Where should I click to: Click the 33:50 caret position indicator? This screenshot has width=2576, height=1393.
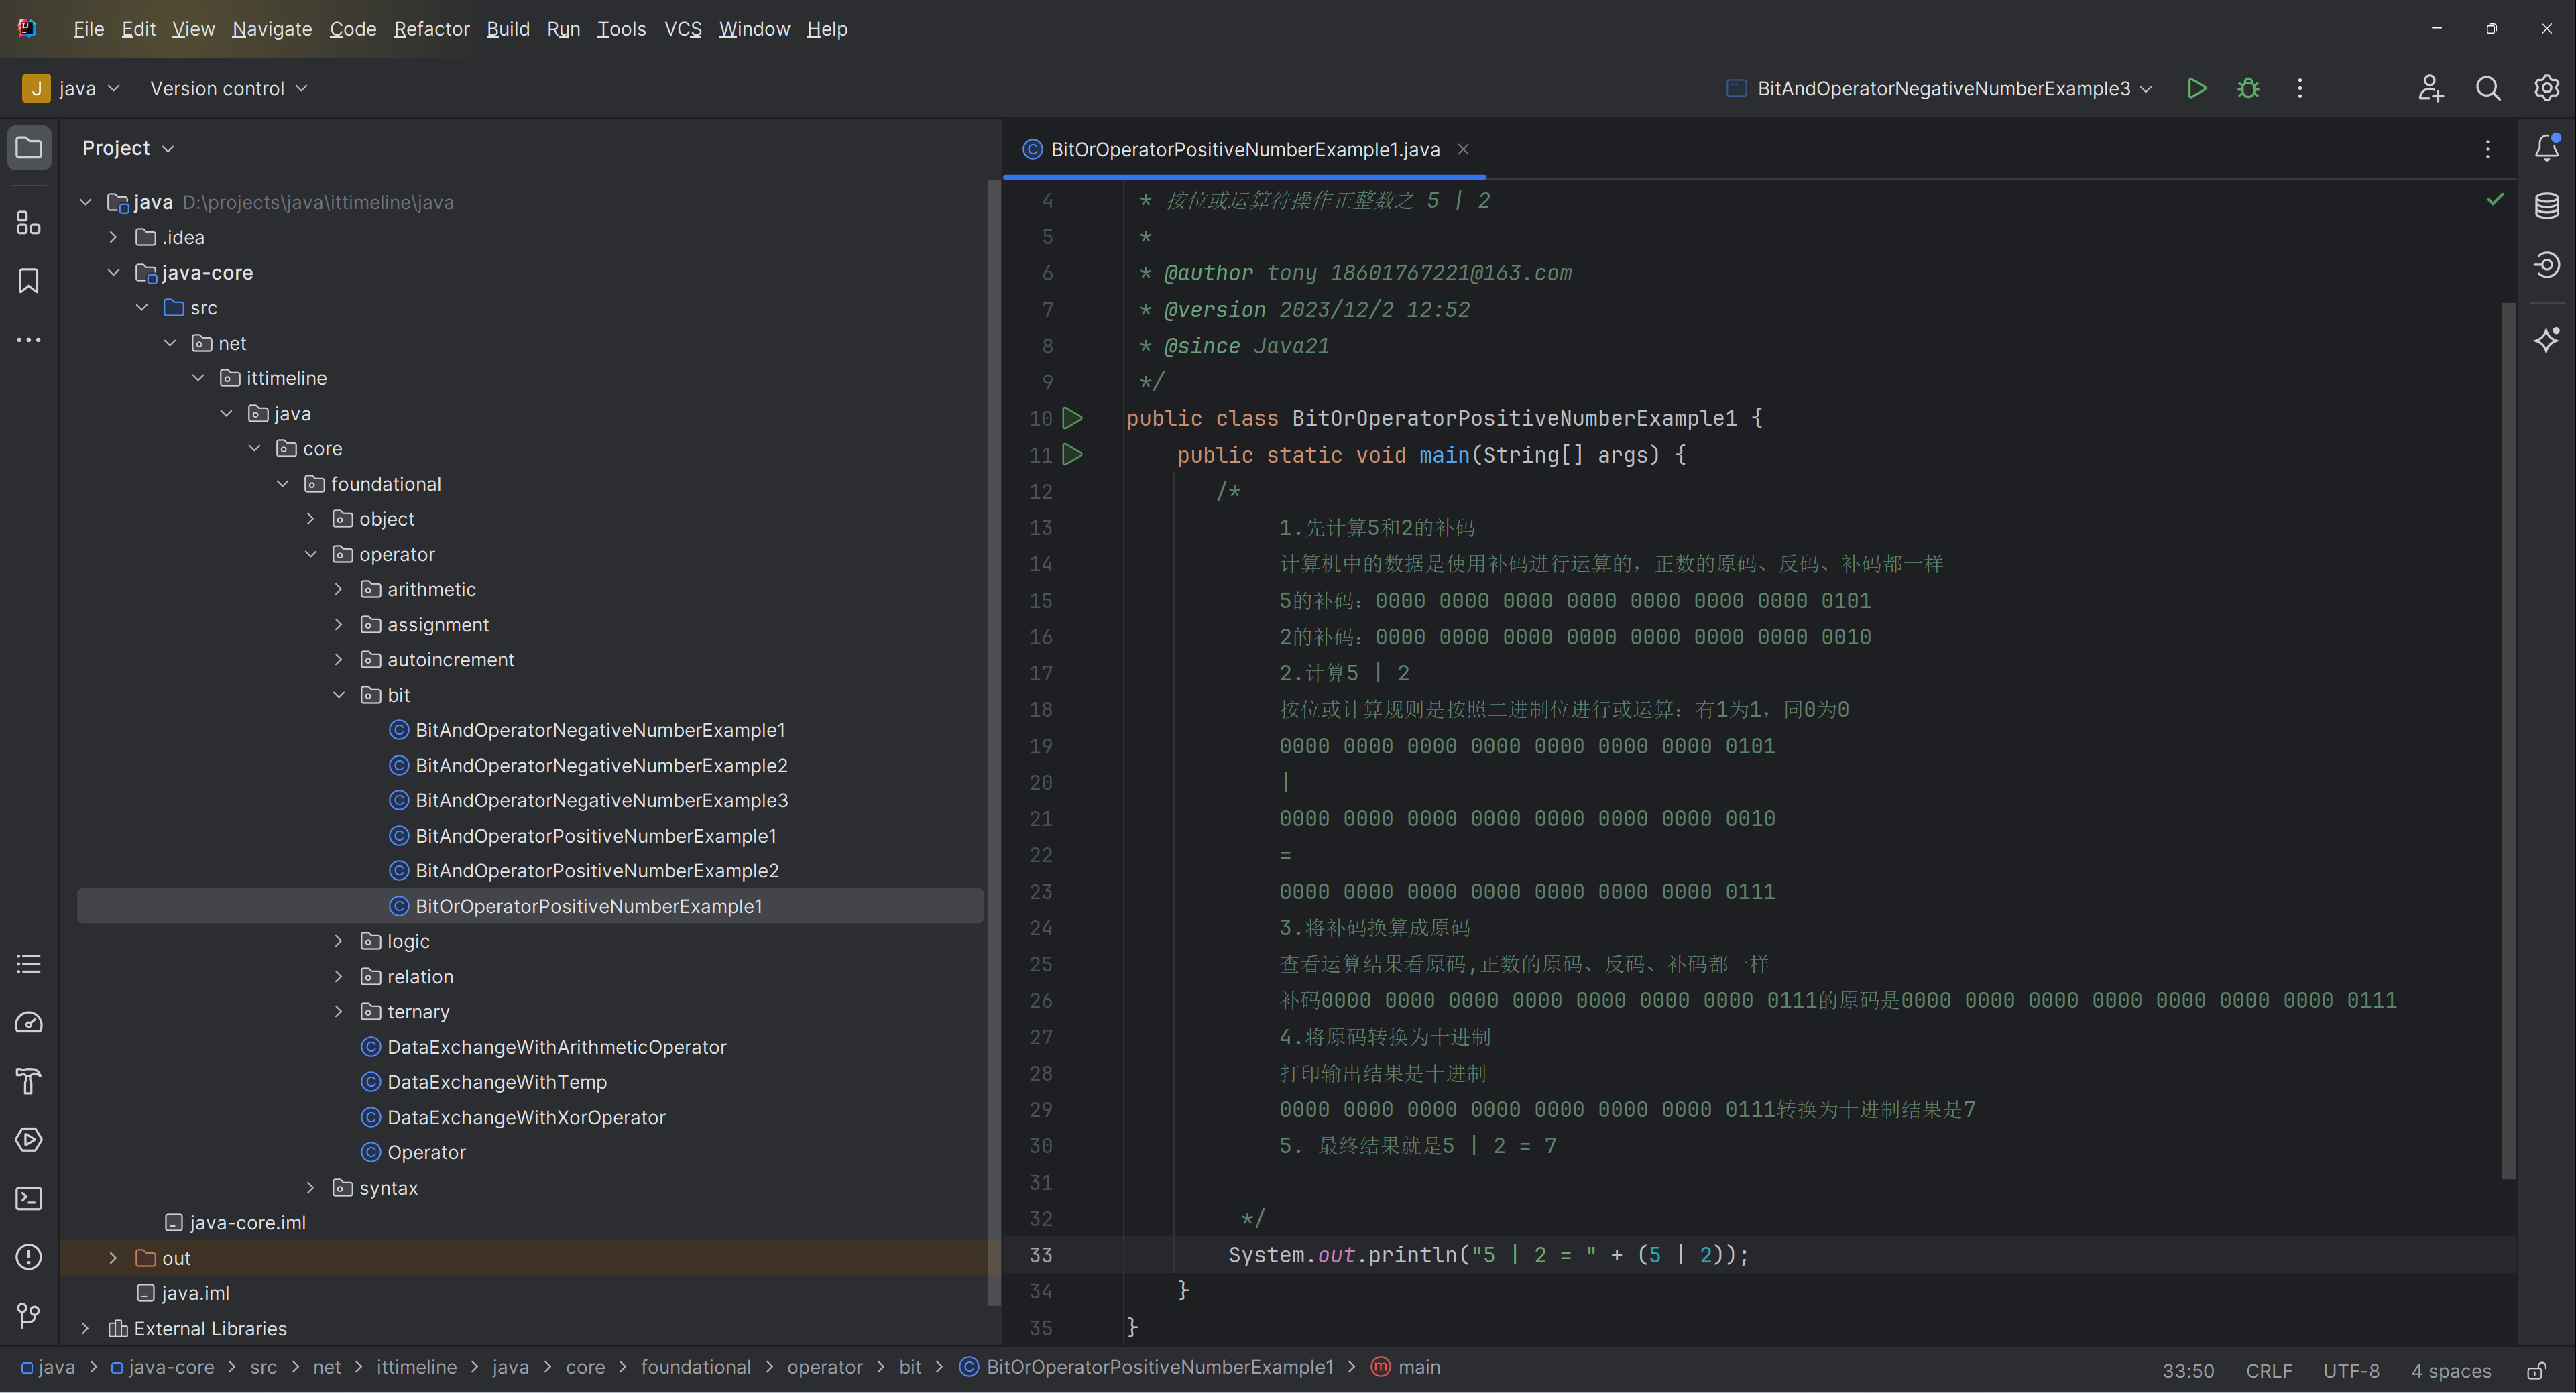point(2188,1370)
